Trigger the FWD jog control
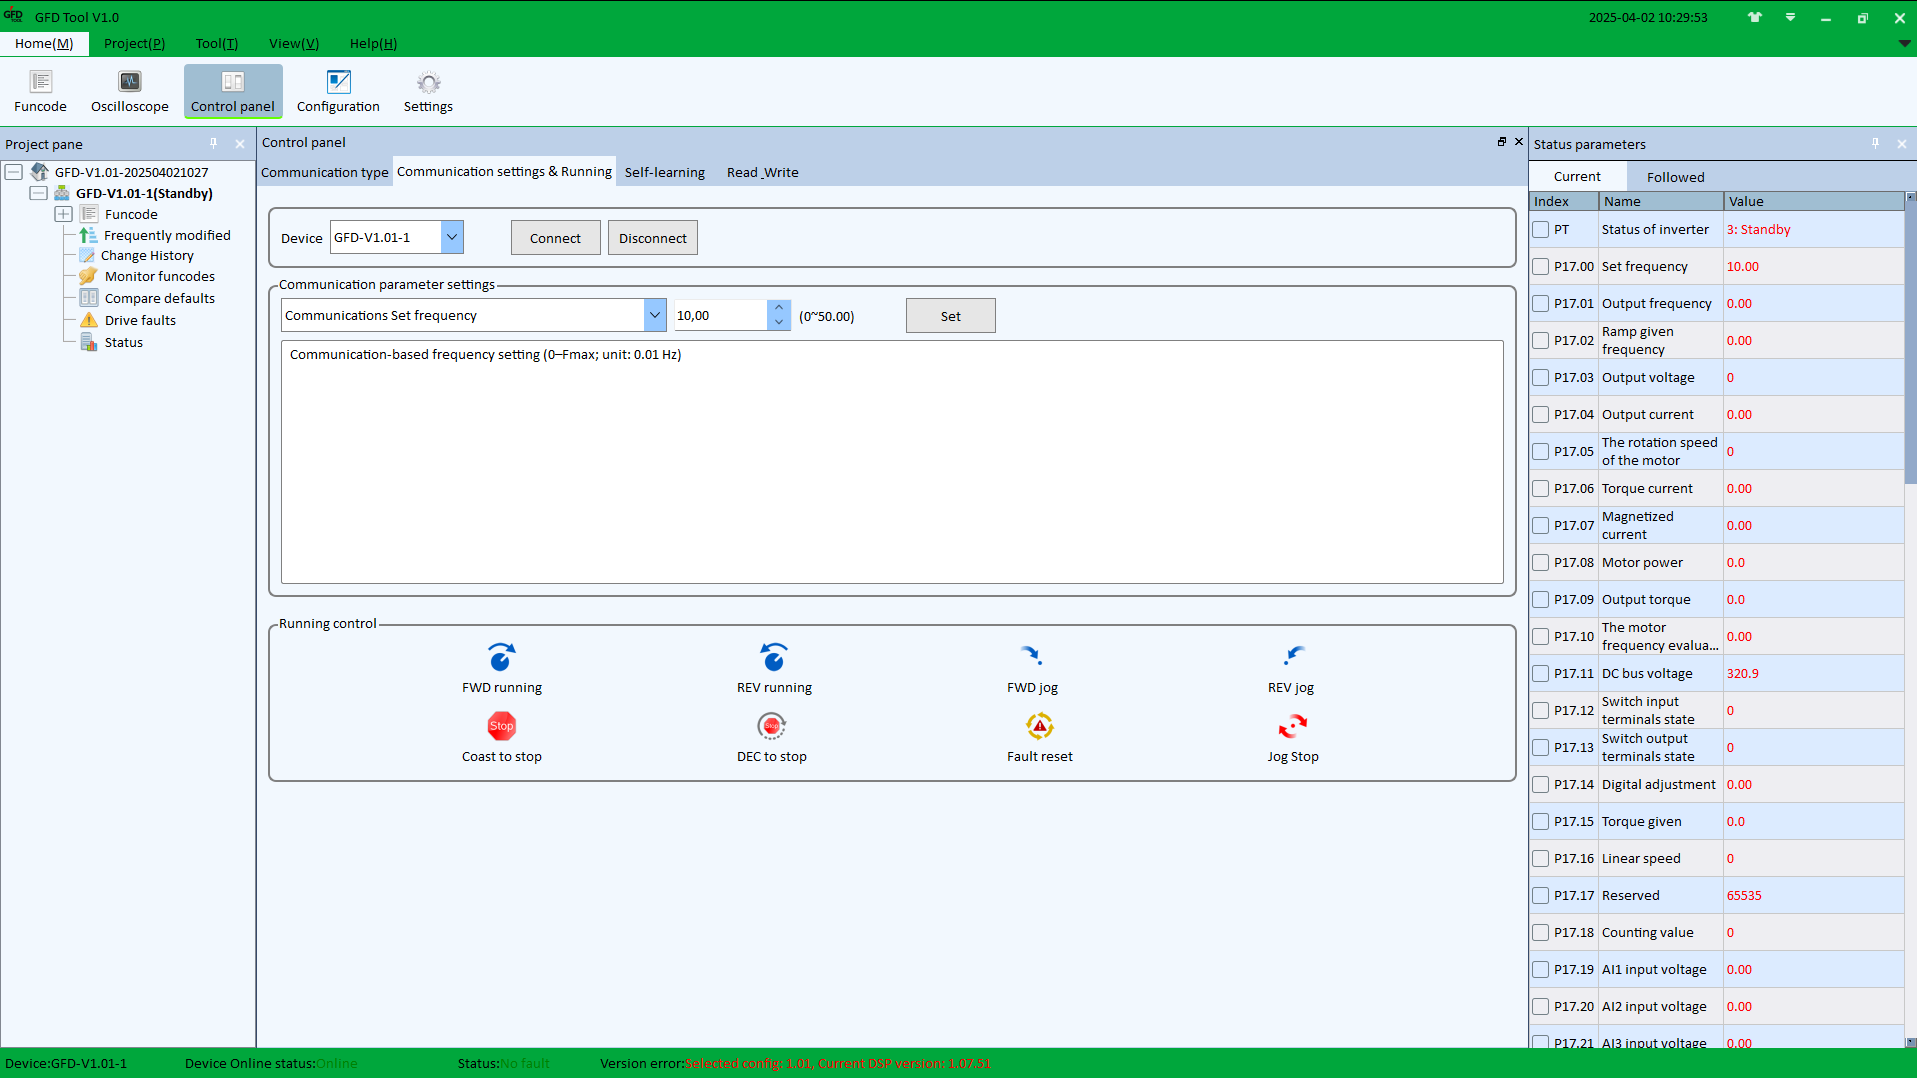This screenshot has width=1917, height=1078. pos(1032,656)
